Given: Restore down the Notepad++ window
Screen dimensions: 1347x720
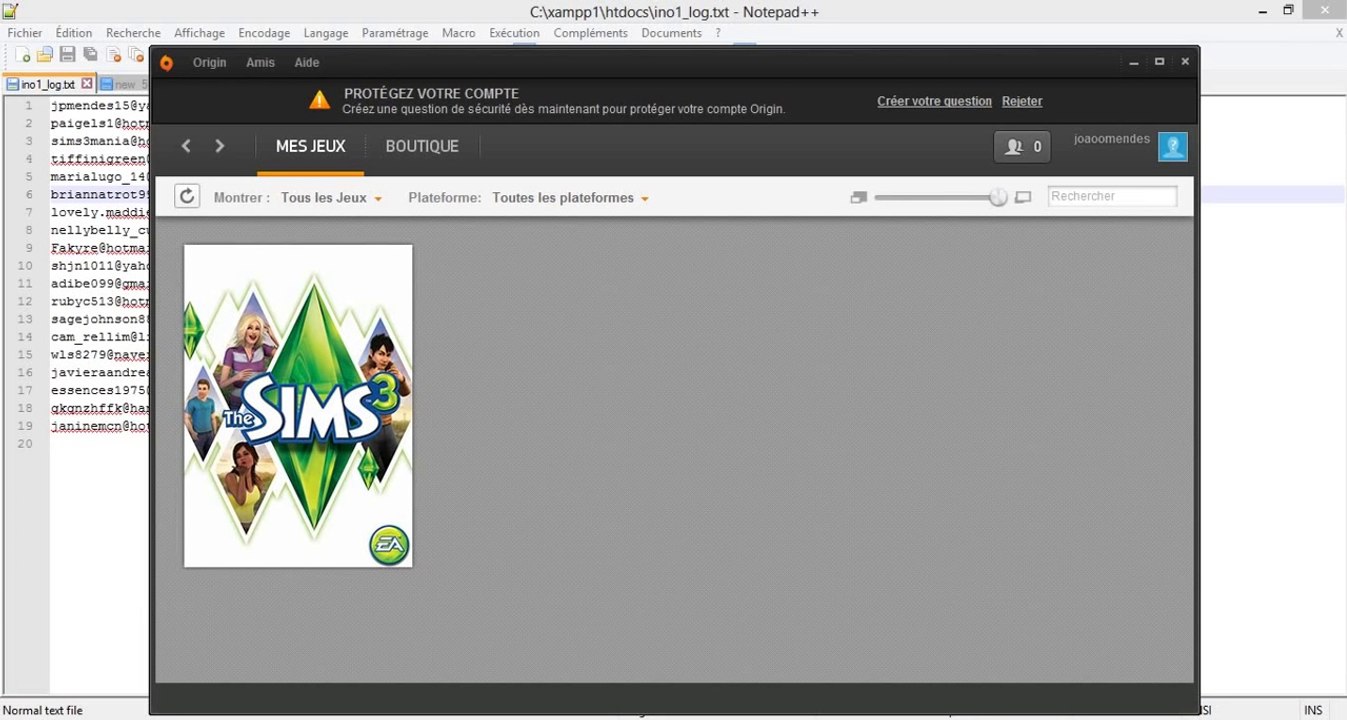Looking at the screenshot, I should click(1289, 10).
